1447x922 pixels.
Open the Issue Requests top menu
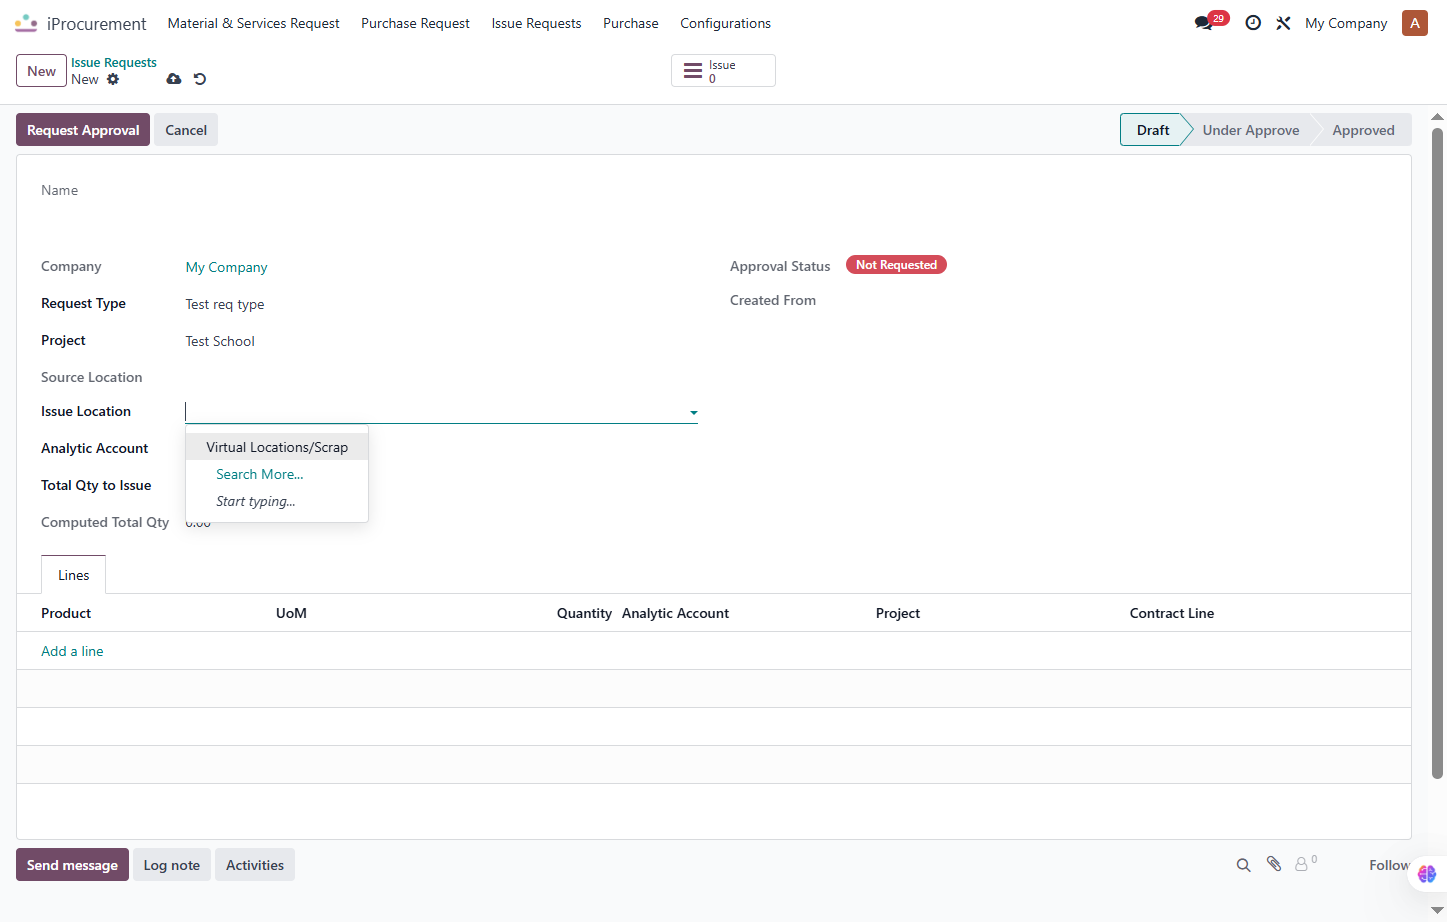(536, 23)
